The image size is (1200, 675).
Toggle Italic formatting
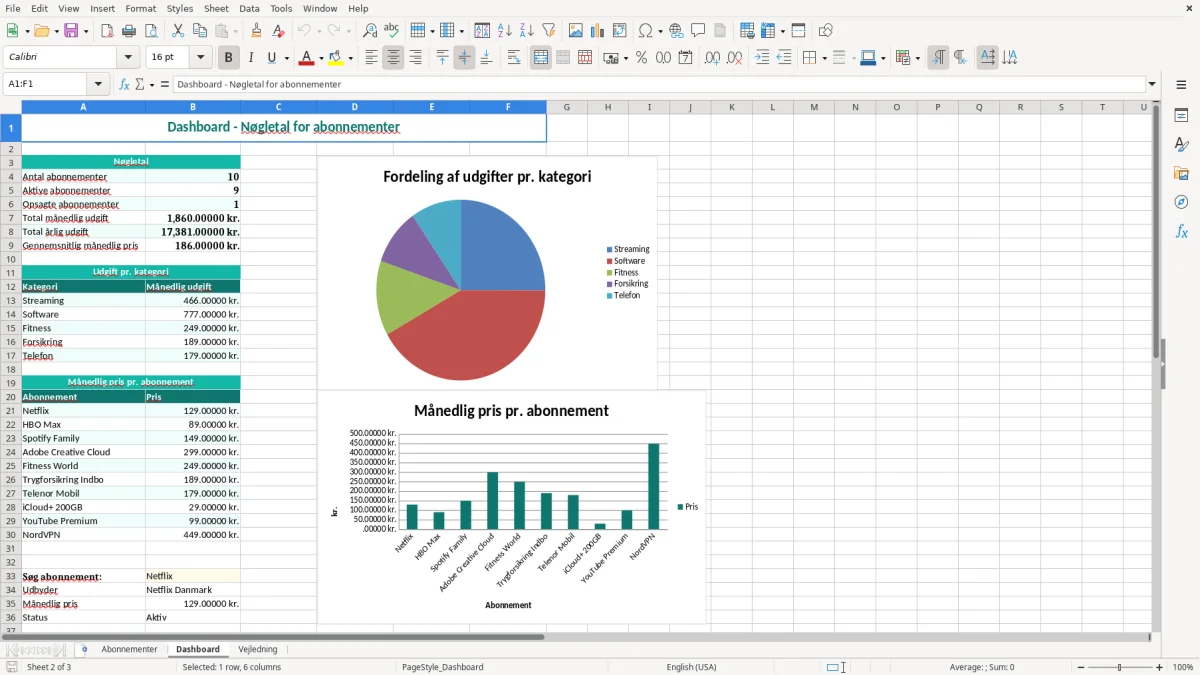pyautogui.click(x=251, y=58)
